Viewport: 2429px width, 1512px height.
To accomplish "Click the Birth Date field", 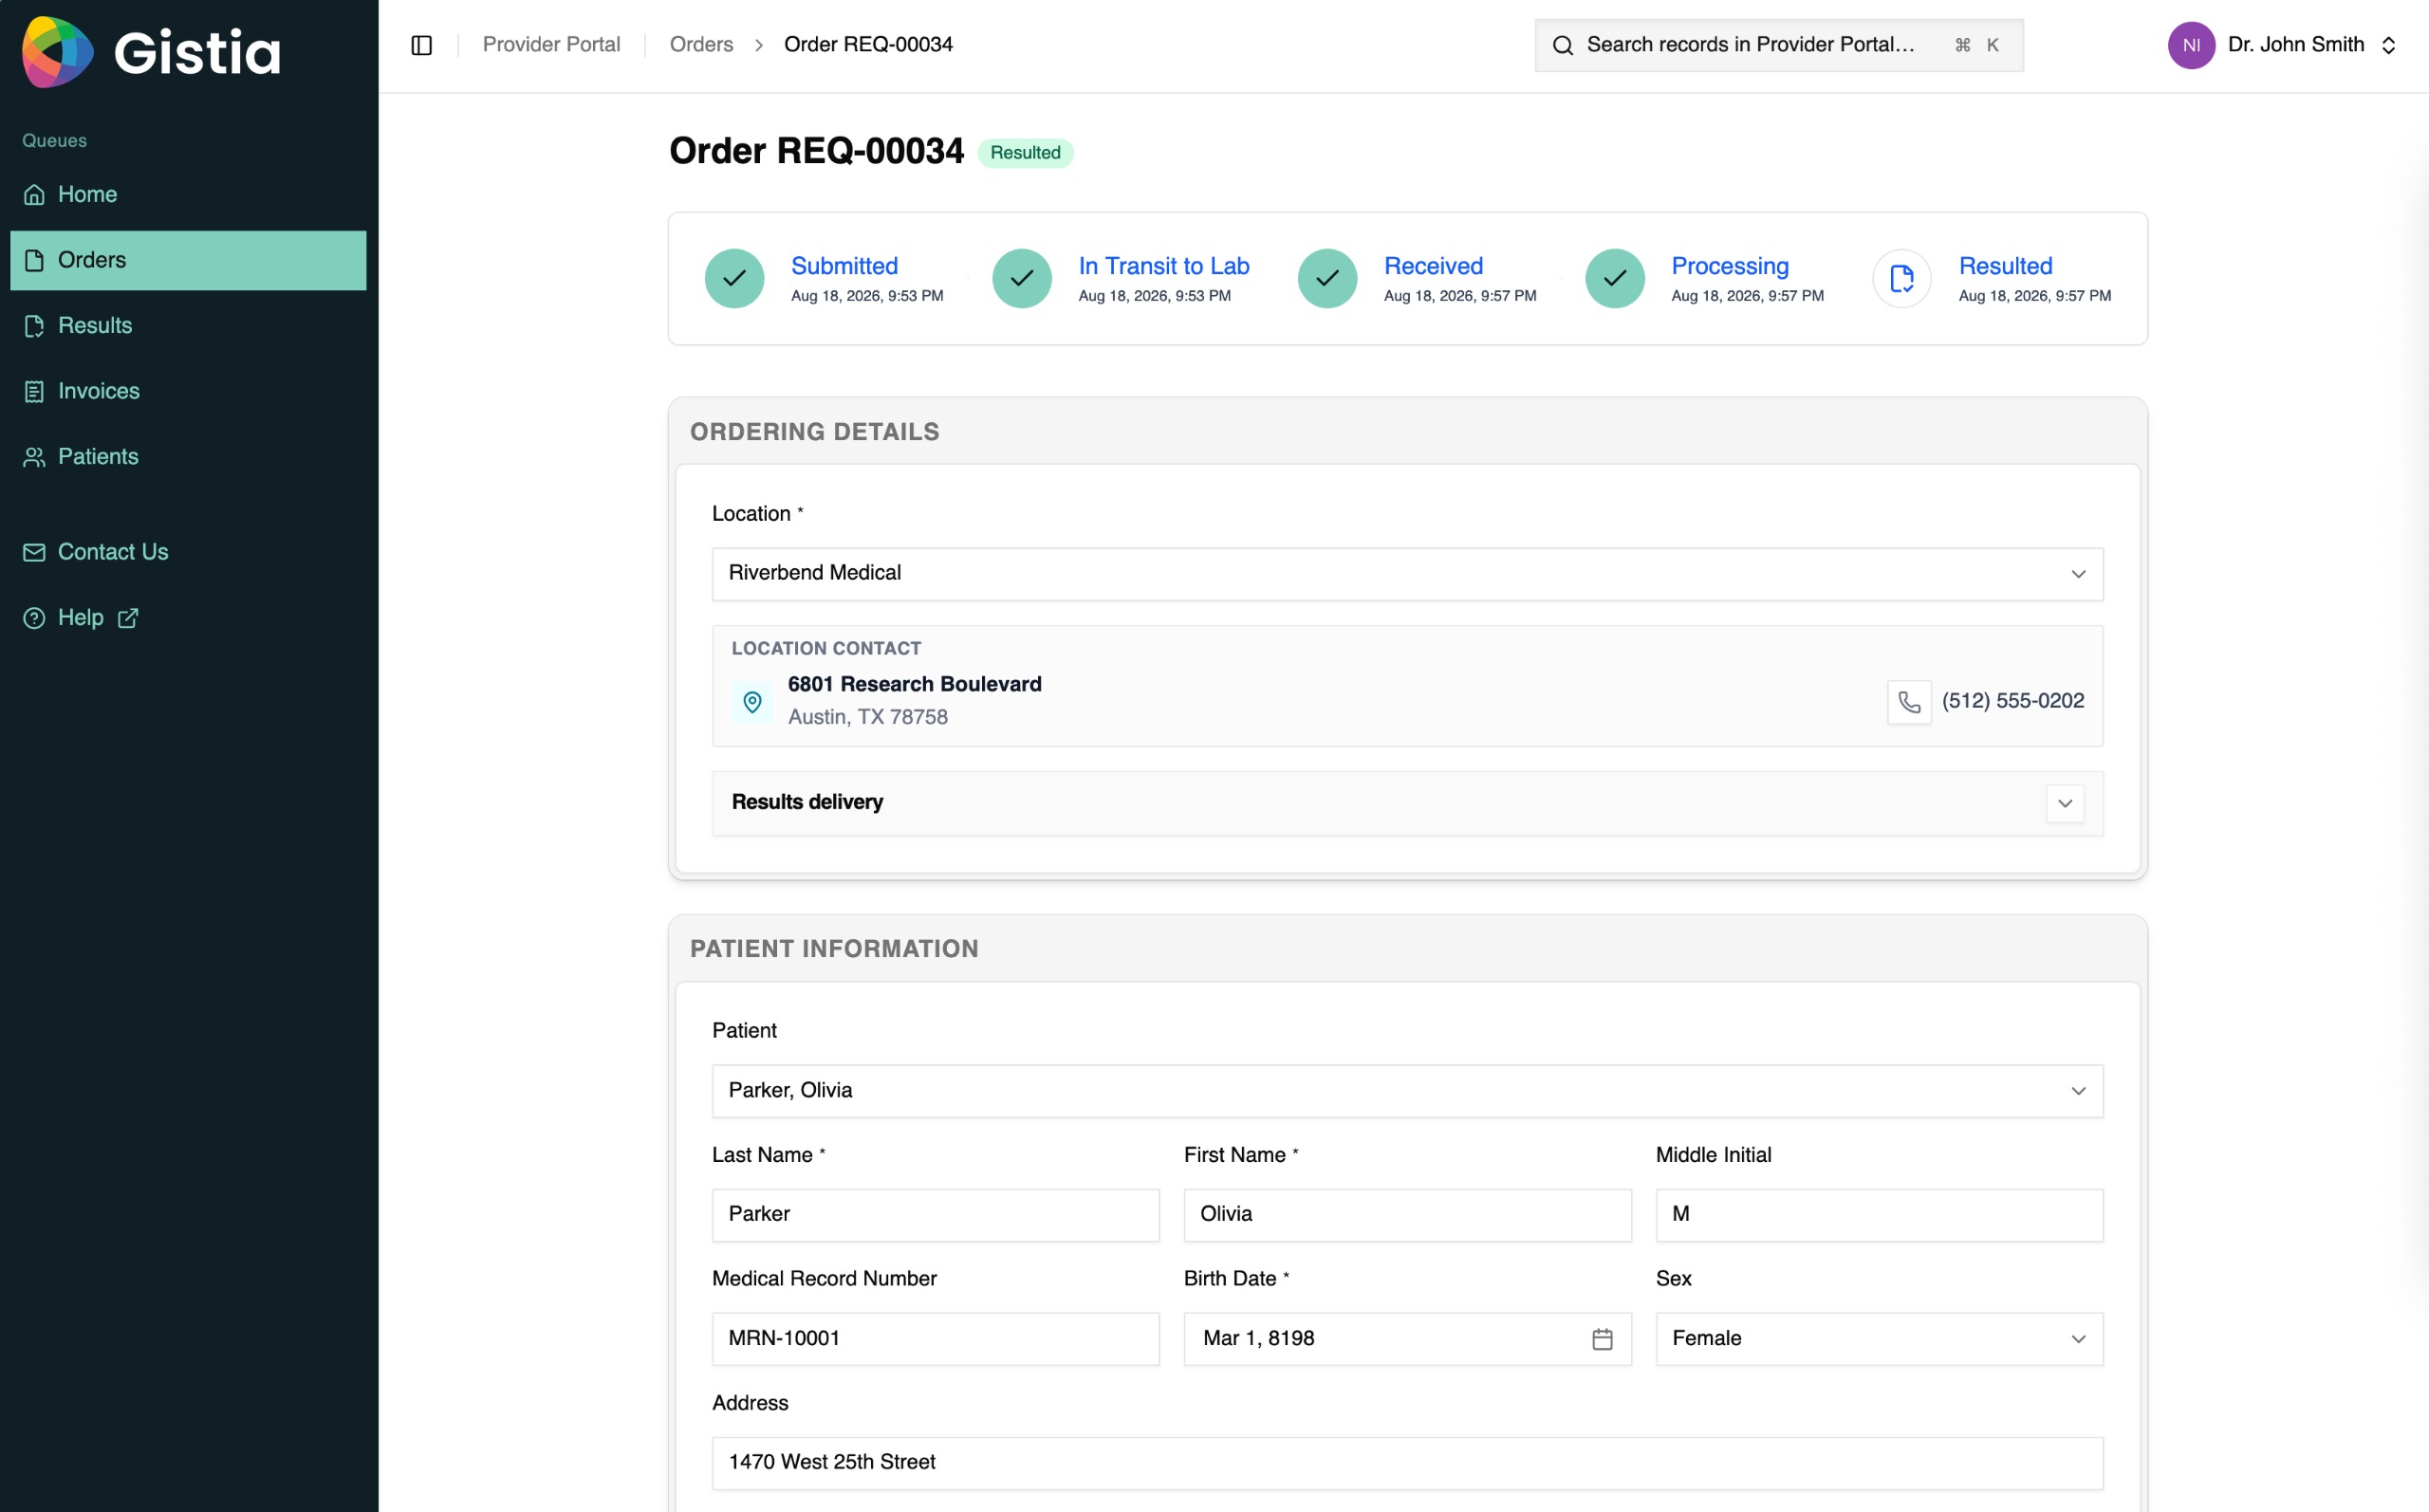I will click(1407, 1339).
